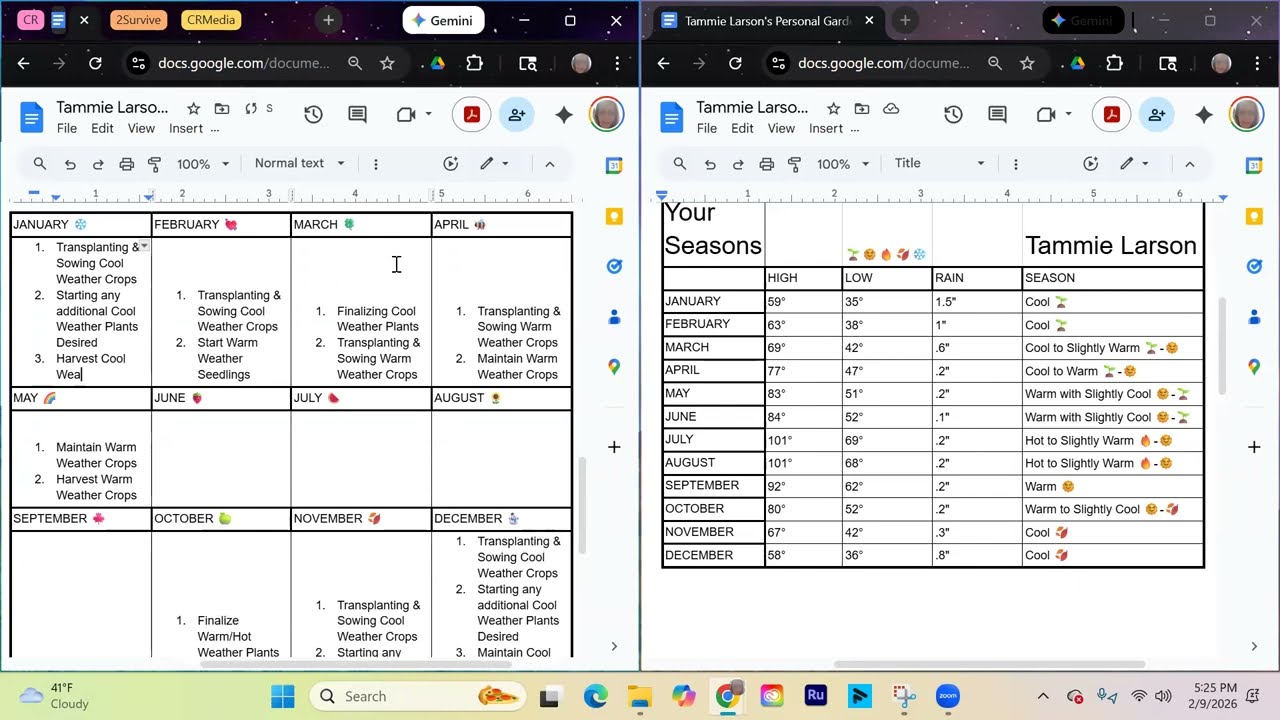Open Normal text style dropdown
This screenshot has height=720, width=1280.
coord(299,163)
